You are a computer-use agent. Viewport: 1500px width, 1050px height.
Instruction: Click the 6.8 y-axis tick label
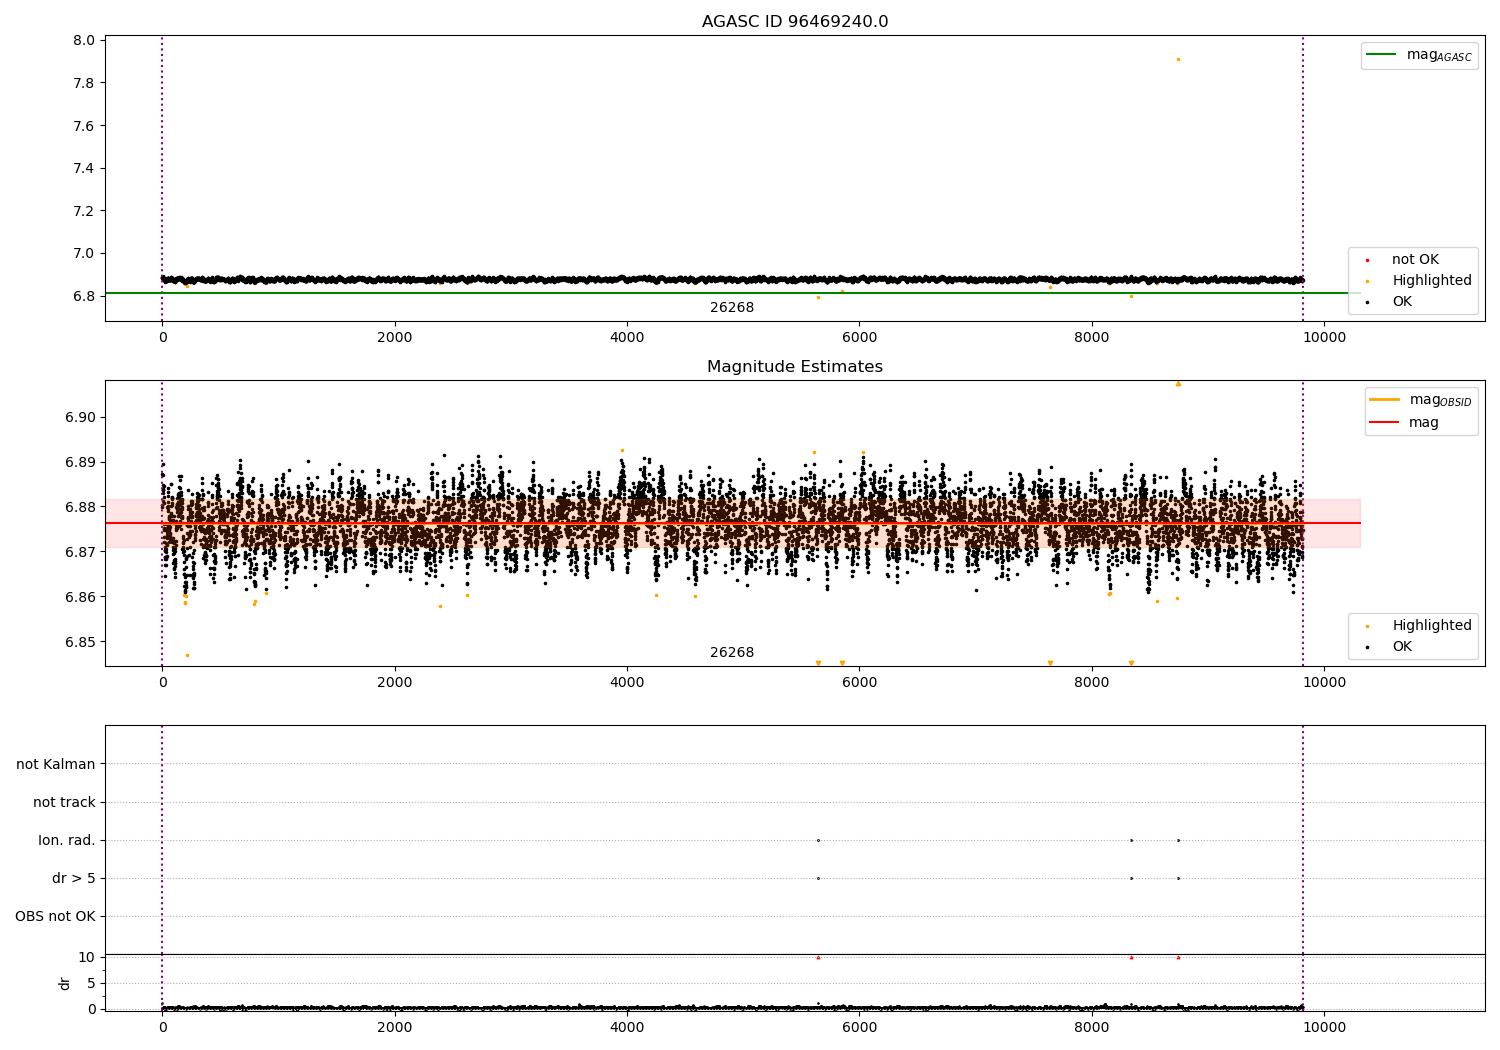tap(84, 296)
